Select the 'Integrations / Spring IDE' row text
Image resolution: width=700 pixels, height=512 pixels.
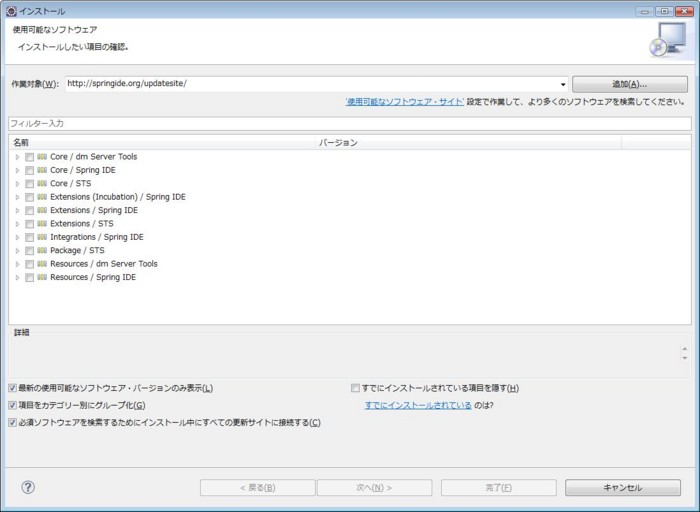(x=97, y=237)
